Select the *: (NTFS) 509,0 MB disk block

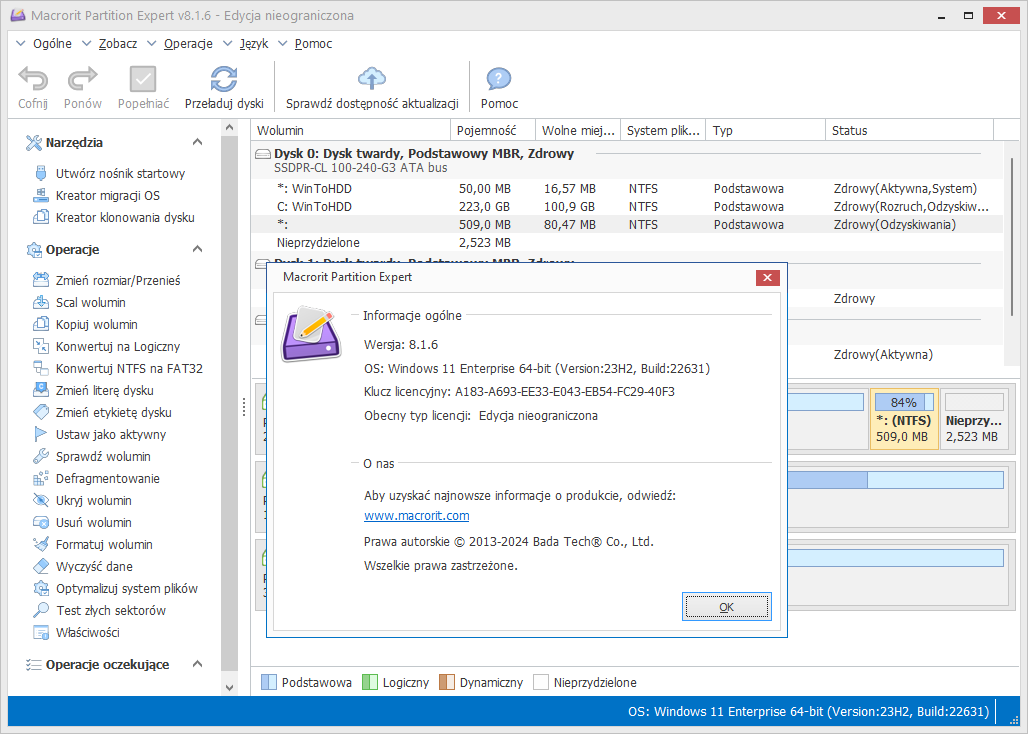[x=904, y=419]
